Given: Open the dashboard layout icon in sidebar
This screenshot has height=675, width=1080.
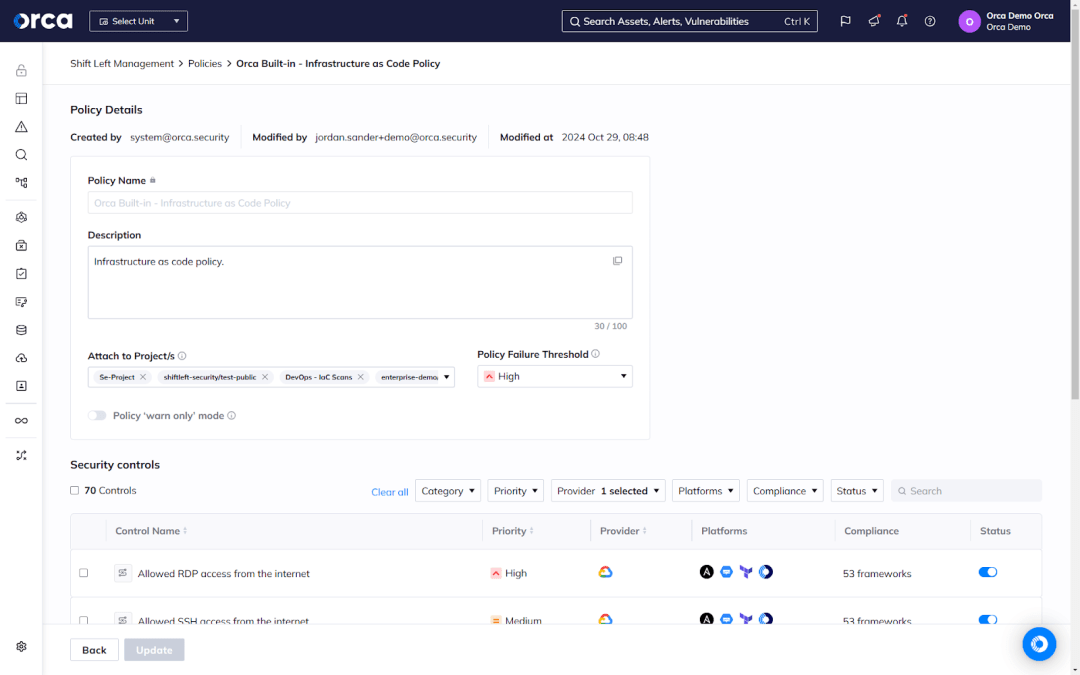Looking at the screenshot, I should (x=21, y=98).
